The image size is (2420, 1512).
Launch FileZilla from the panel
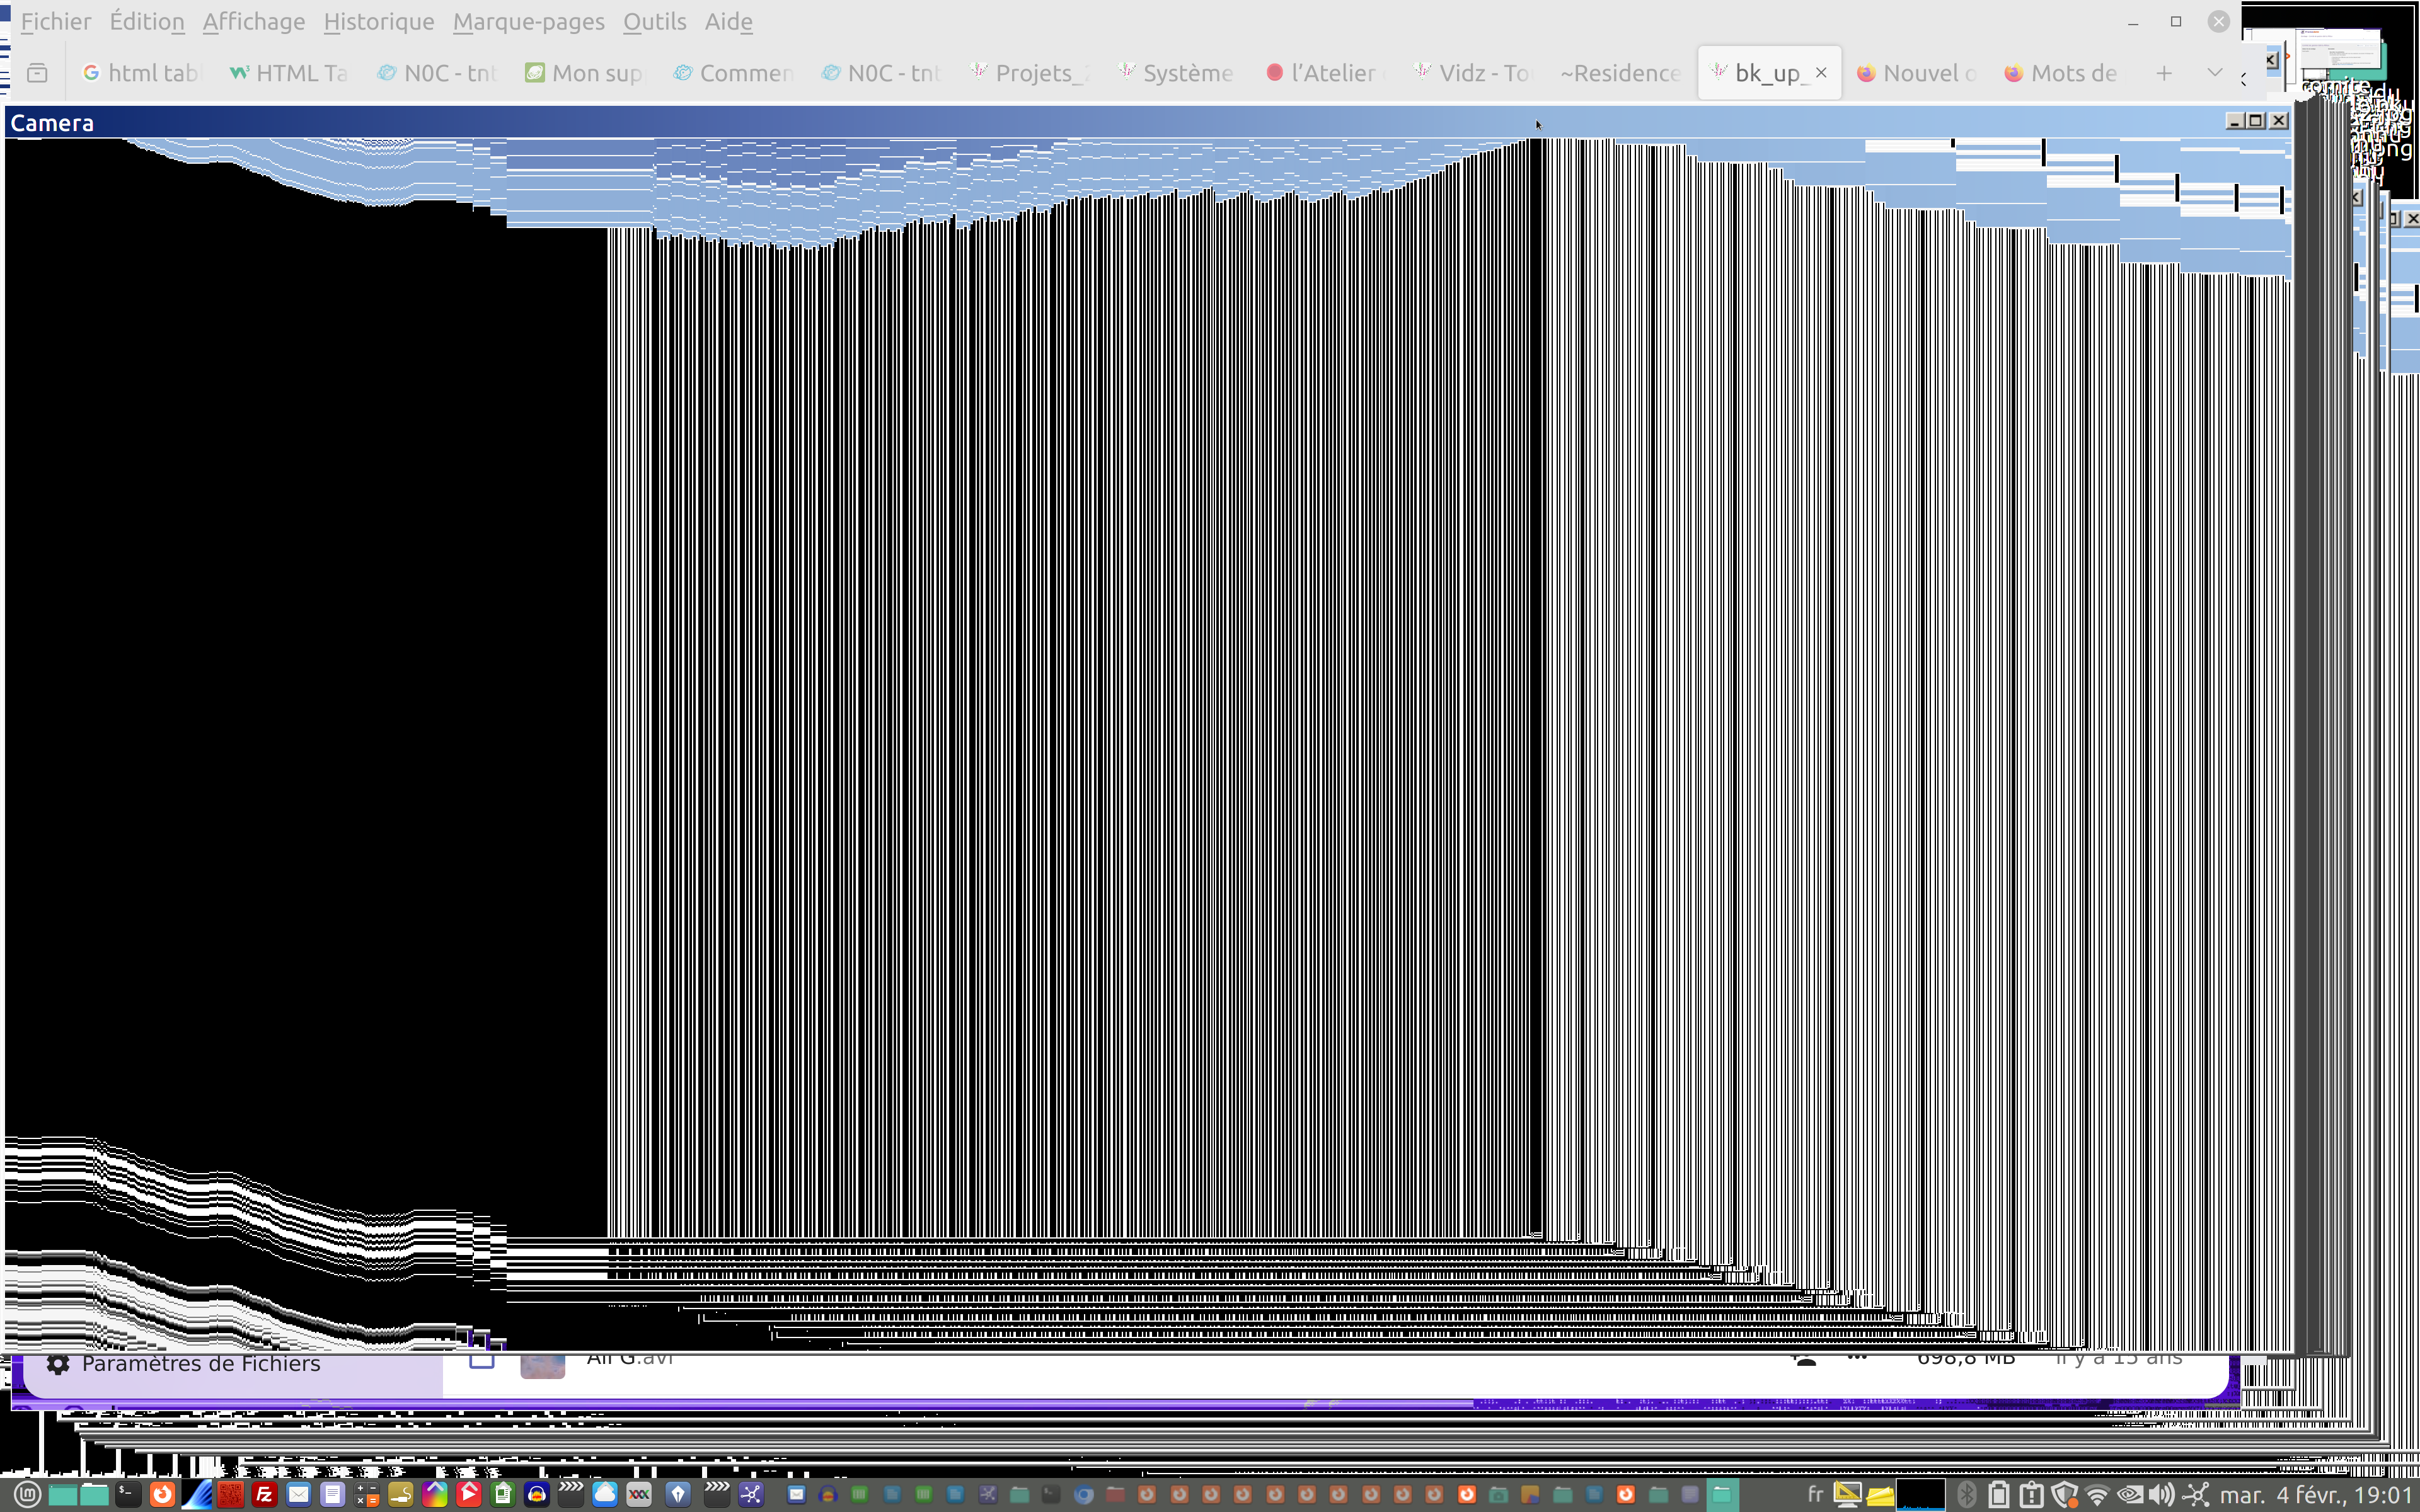264,1494
